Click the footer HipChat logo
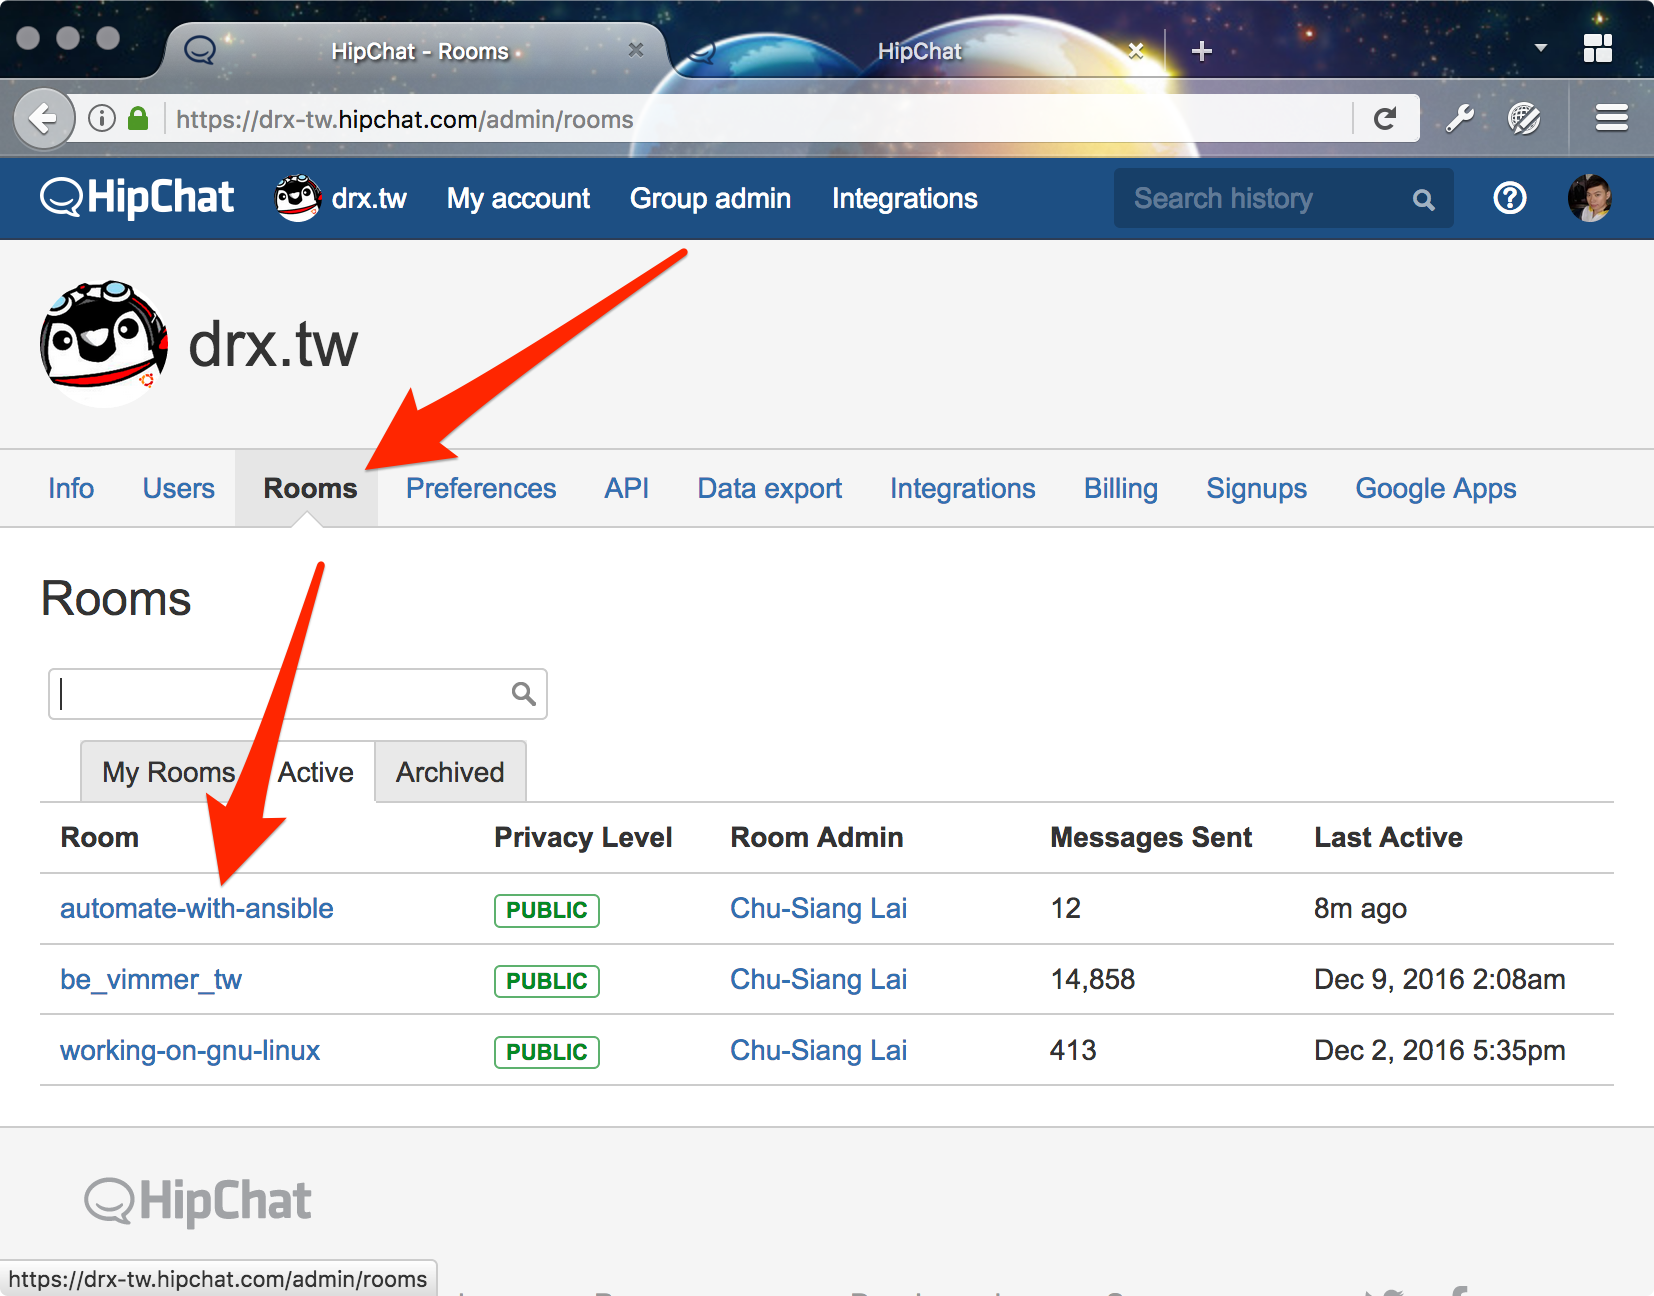 click(198, 1201)
